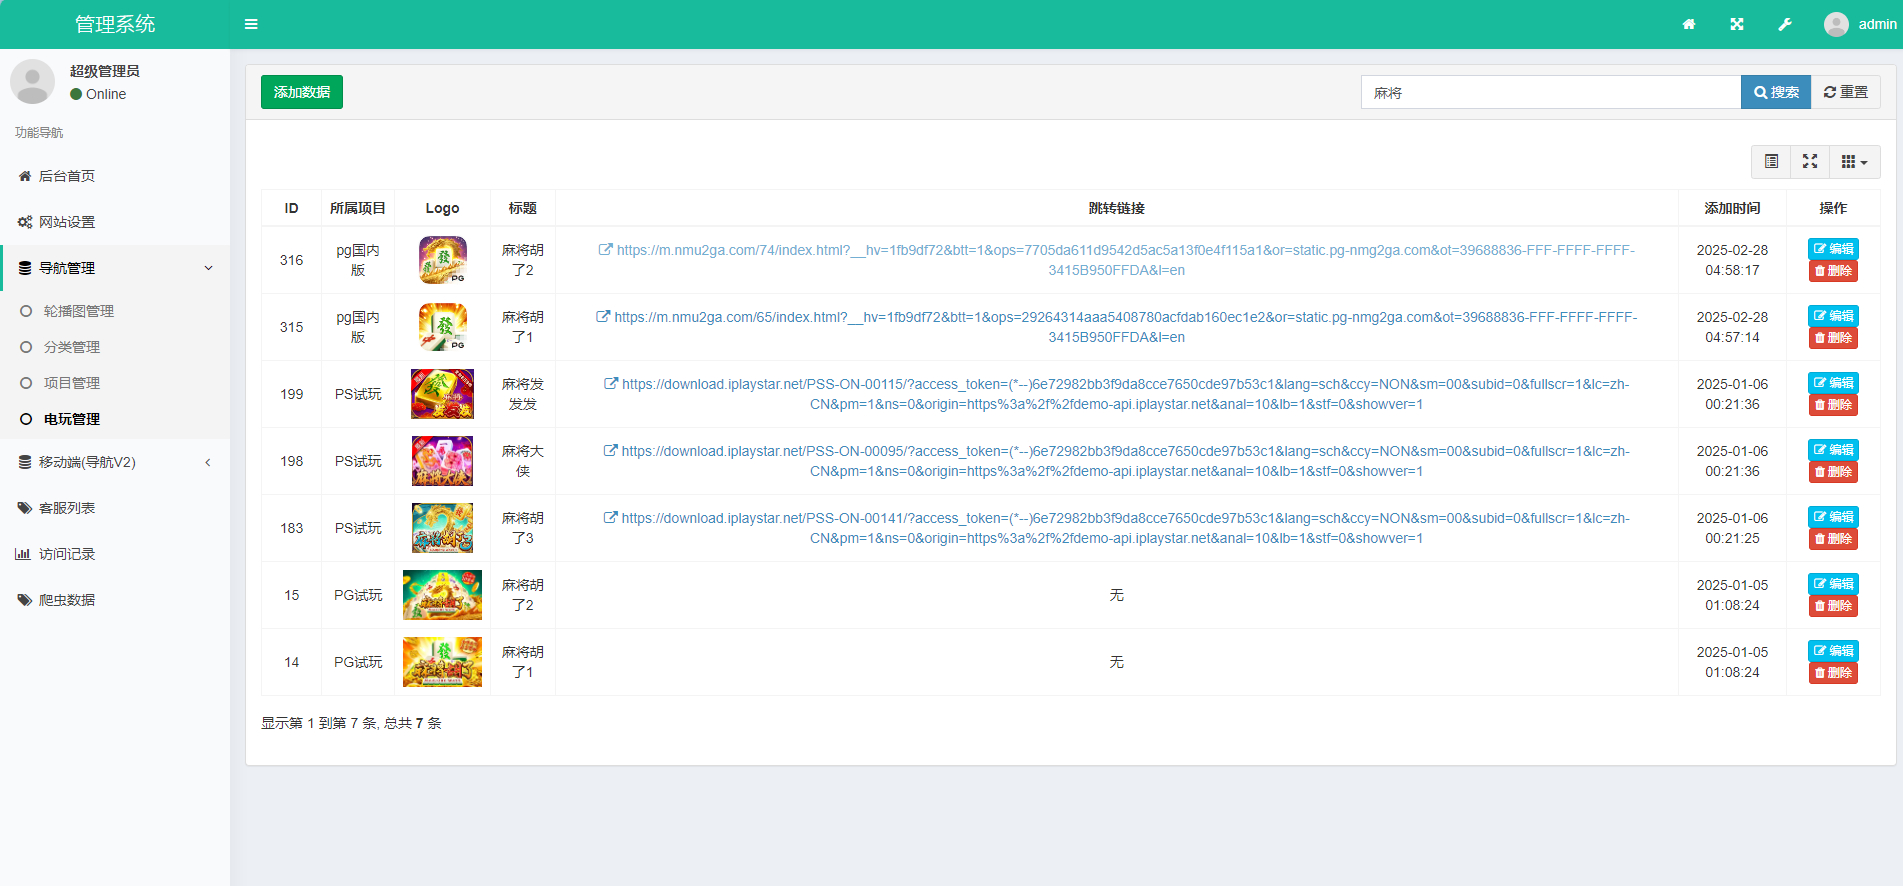
Task: Open the columns dropdown above the table
Action: click(1854, 161)
